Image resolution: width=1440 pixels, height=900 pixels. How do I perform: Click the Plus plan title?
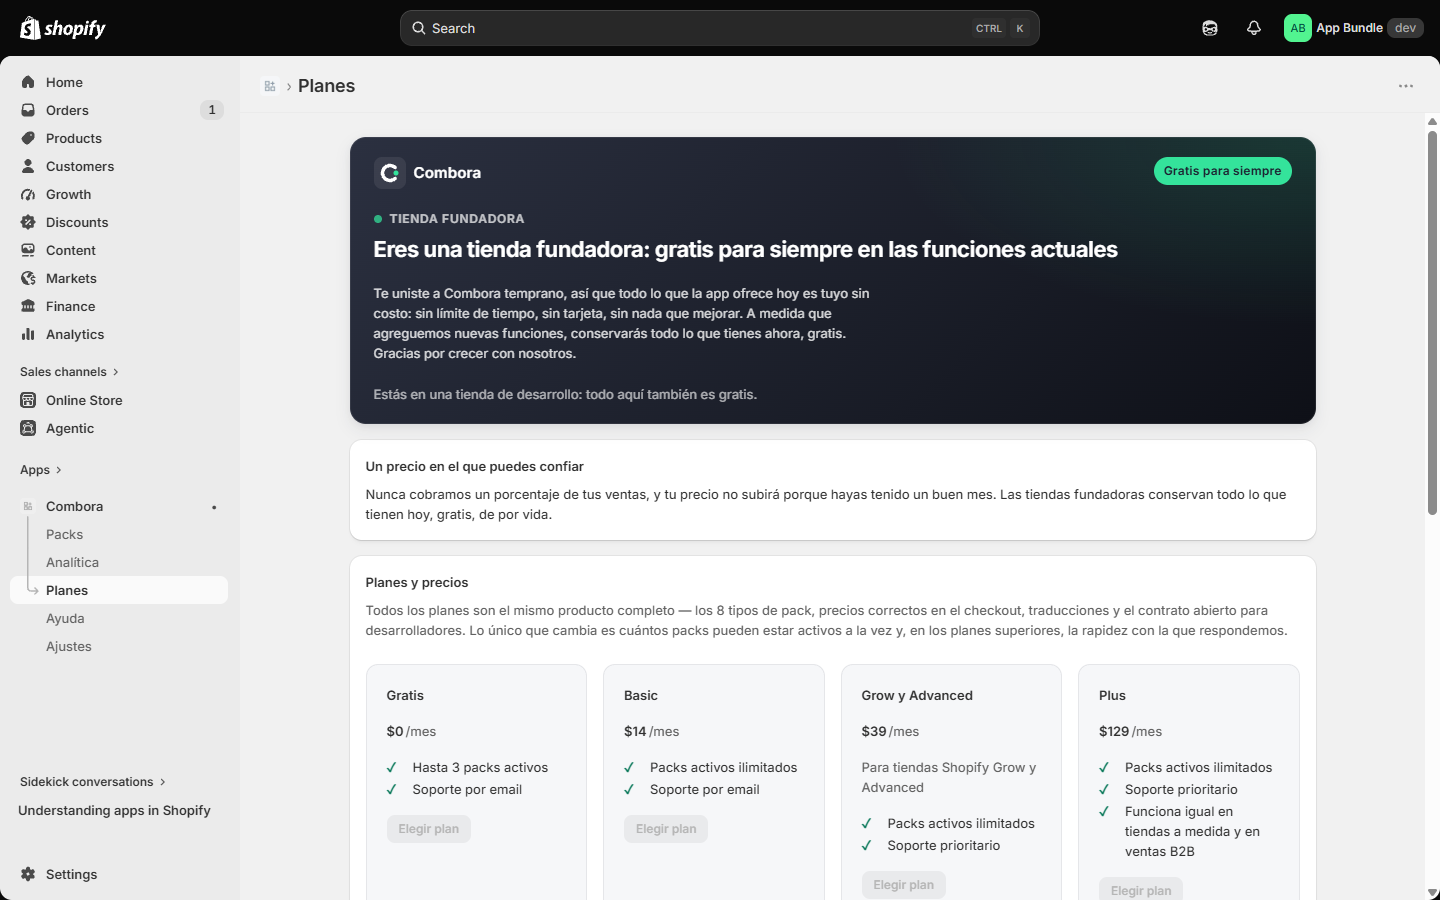[1112, 695]
